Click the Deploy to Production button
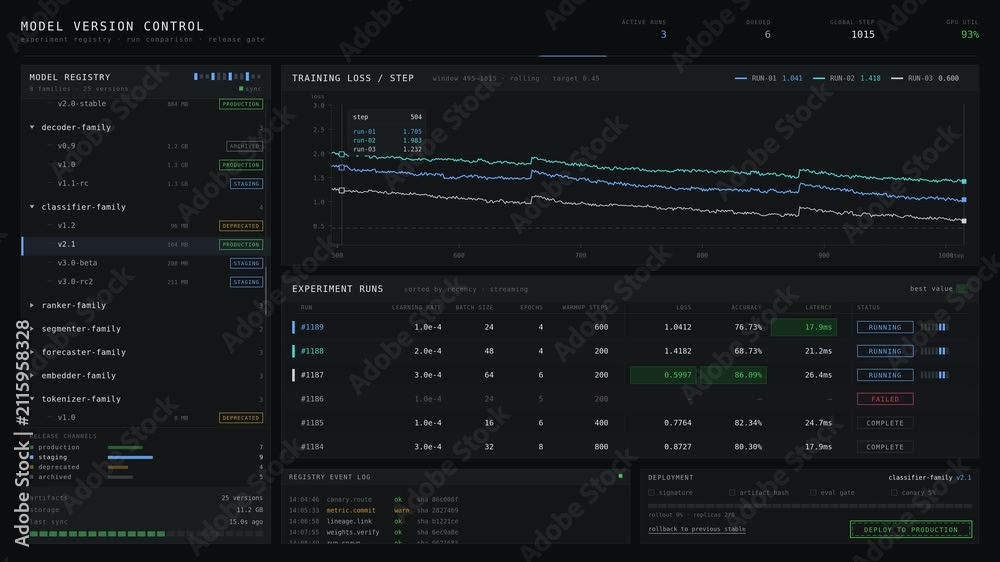1000x562 pixels. (911, 529)
